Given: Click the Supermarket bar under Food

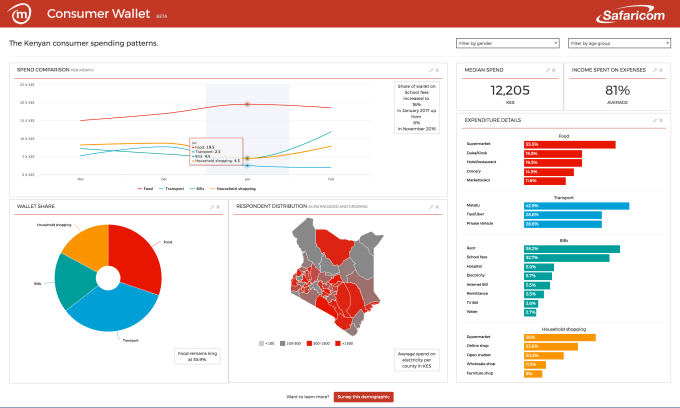Looking at the screenshot, I should (x=569, y=144).
